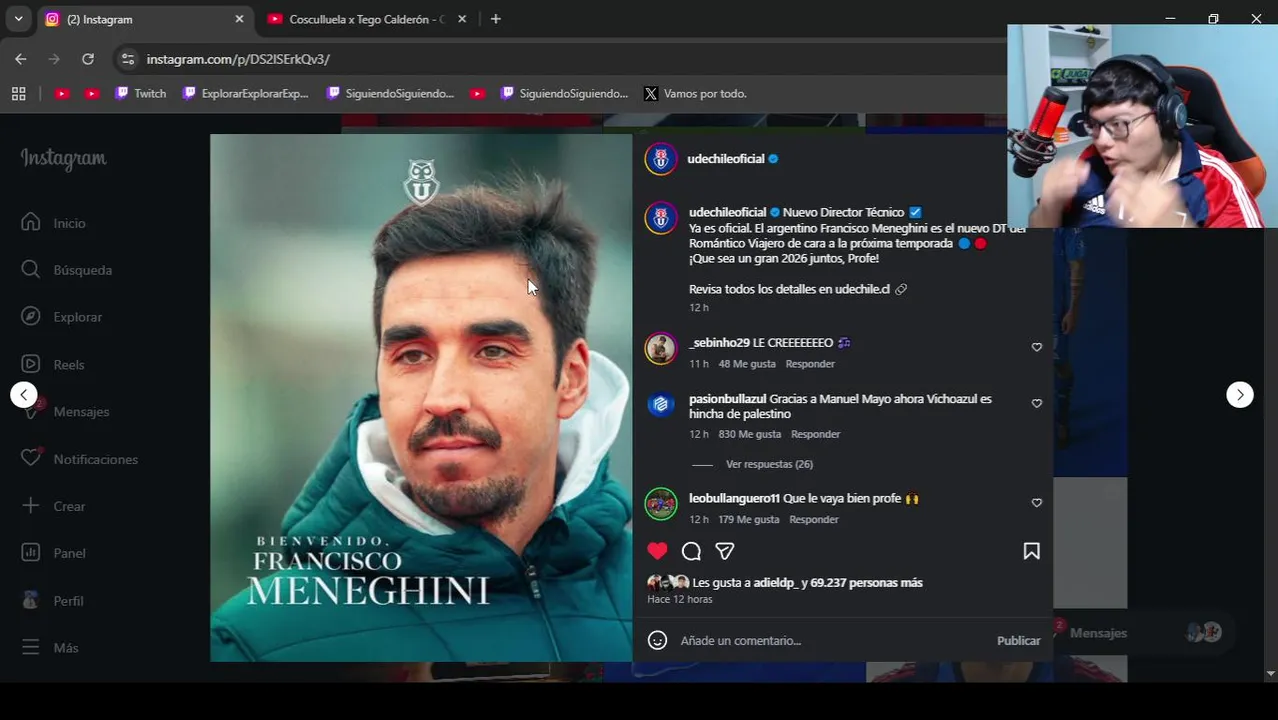Click the address bar URL
The image size is (1278, 720).
(x=238, y=59)
